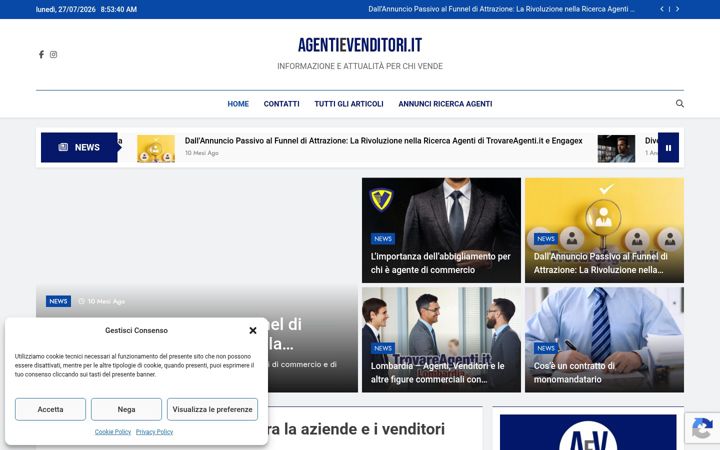Close the Gestisci Consenso cookie dialog
The height and width of the screenshot is (450, 720).
[x=253, y=331]
